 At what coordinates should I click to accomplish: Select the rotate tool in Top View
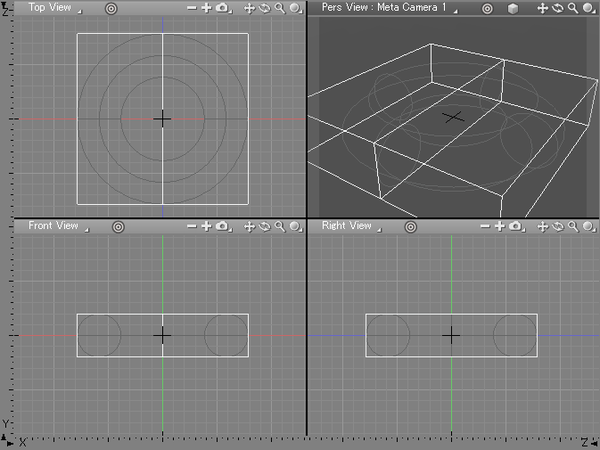[264, 8]
